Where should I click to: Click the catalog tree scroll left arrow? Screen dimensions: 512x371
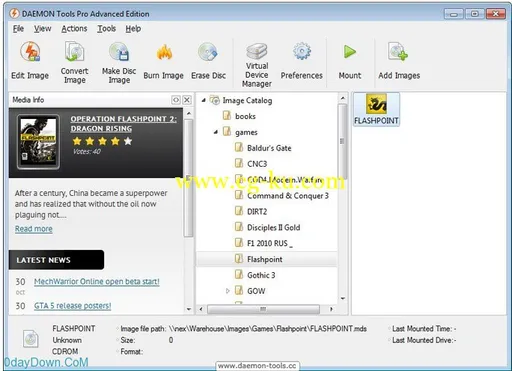[x=201, y=309]
